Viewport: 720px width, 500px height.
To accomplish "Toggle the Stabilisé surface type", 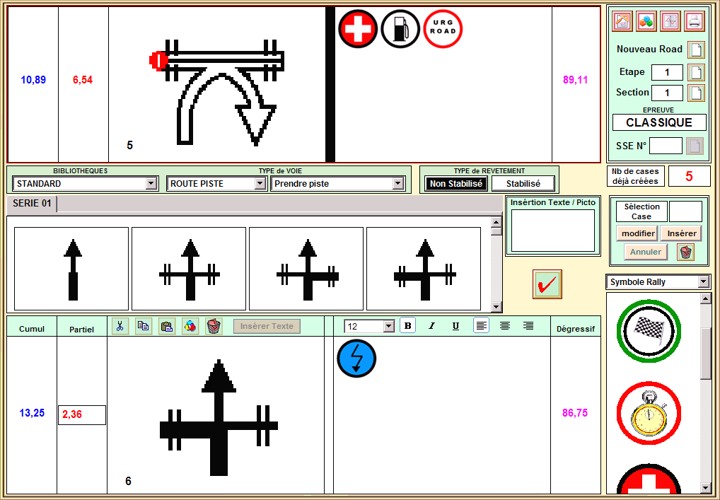I will click(x=523, y=183).
